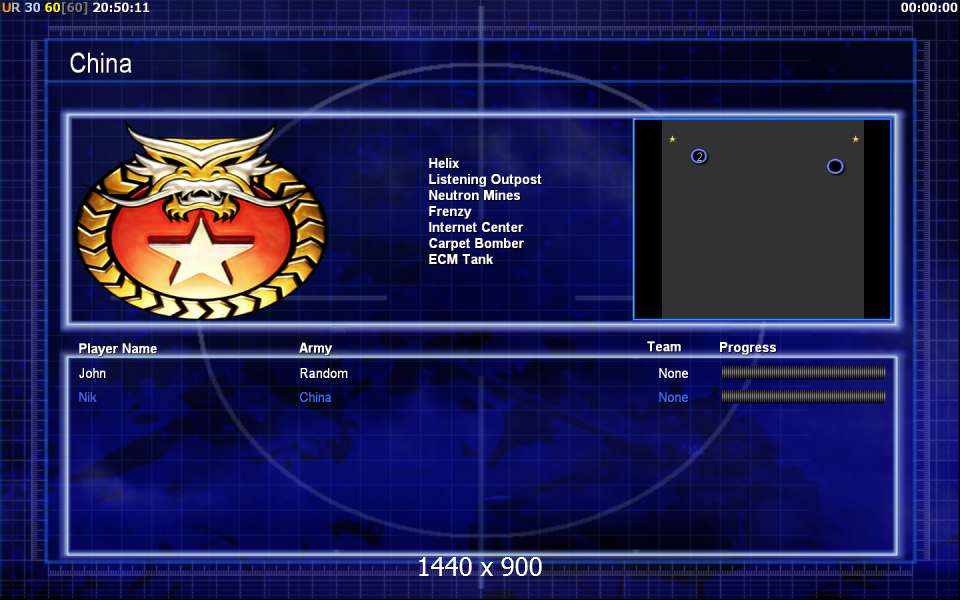Viewport: 960px width, 600px height.
Task: Click John's loading progress bar
Action: [x=803, y=372]
